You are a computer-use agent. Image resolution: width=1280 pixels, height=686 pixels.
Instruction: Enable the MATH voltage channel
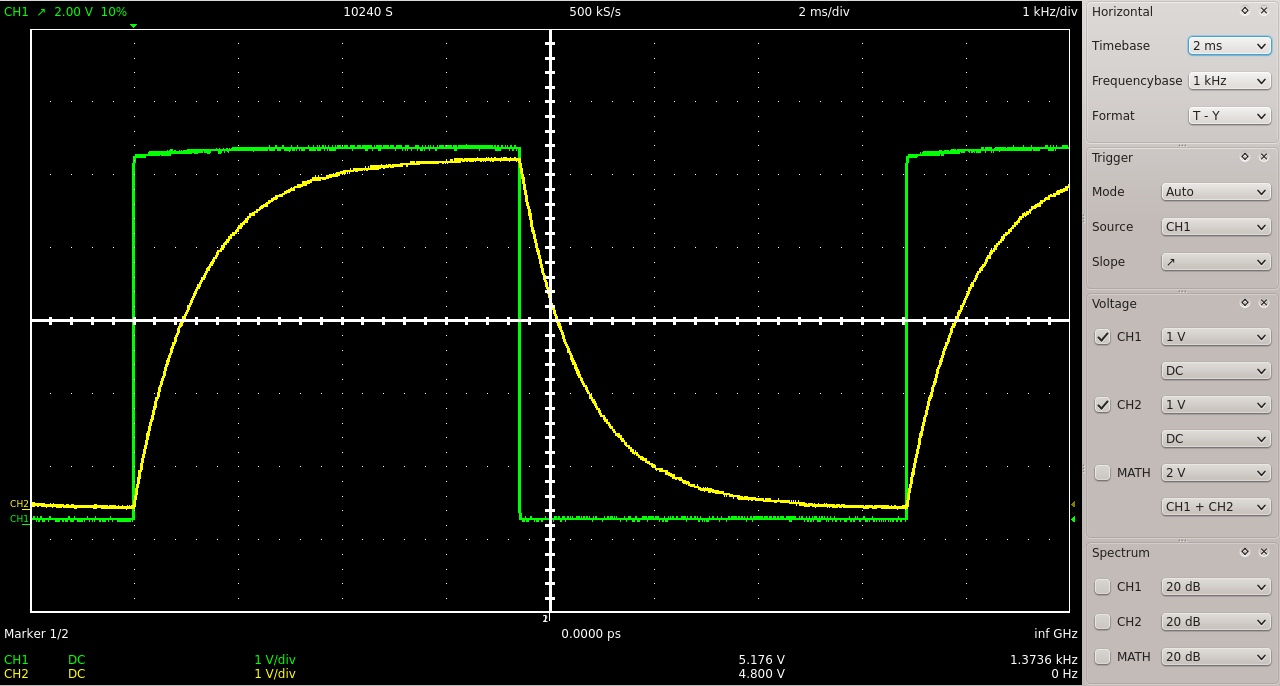pos(1103,473)
